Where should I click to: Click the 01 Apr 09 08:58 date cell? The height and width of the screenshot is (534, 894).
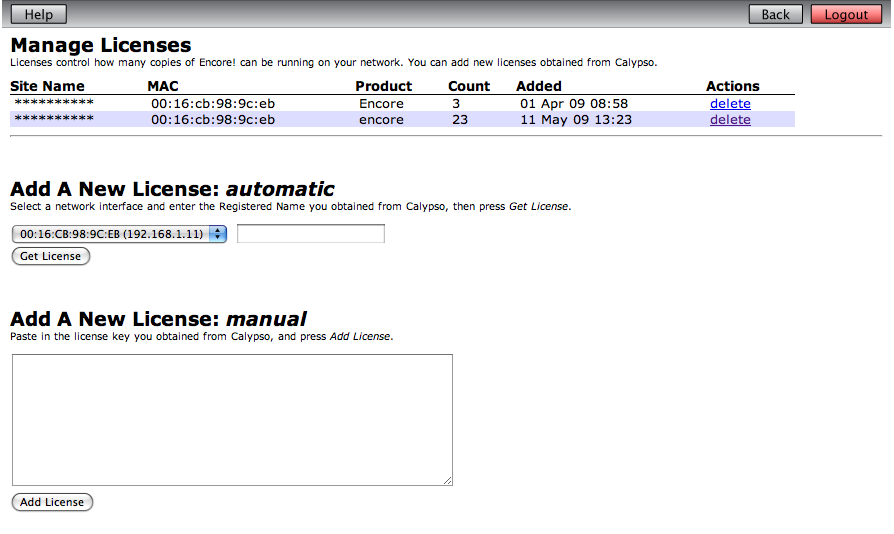[573, 103]
